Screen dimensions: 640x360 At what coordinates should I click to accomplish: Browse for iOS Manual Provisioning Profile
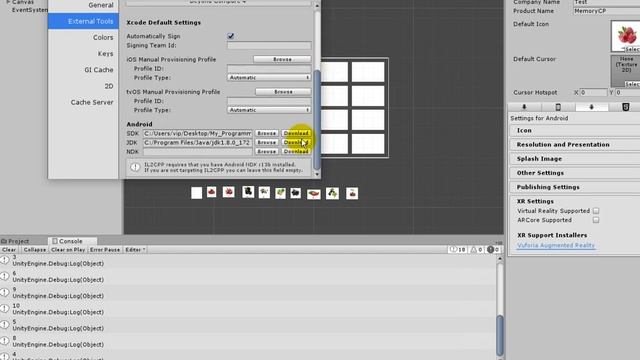pyautogui.click(x=282, y=59)
